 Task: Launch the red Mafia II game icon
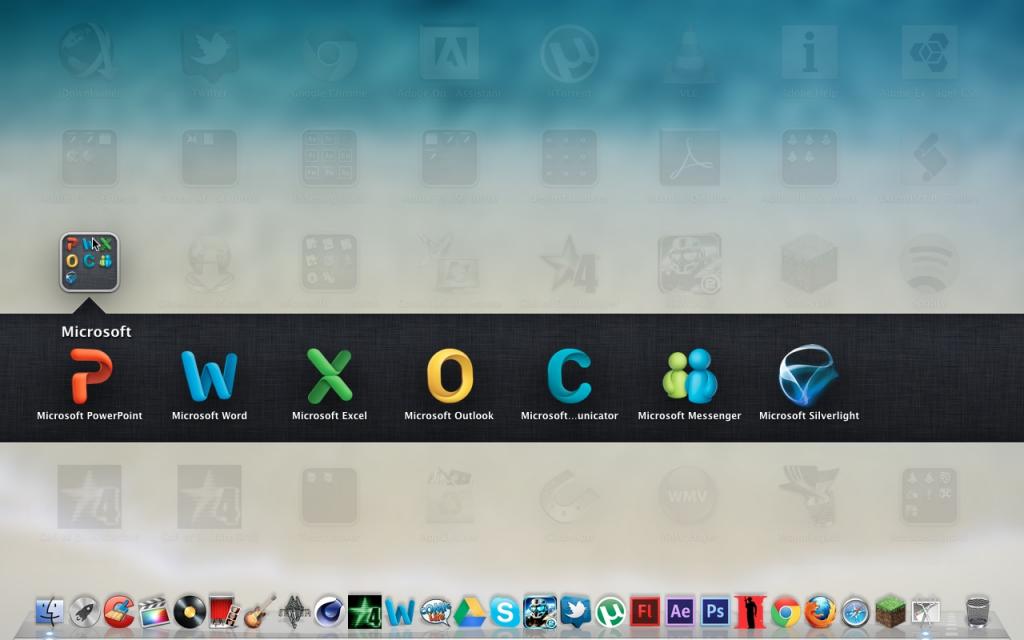click(x=750, y=612)
